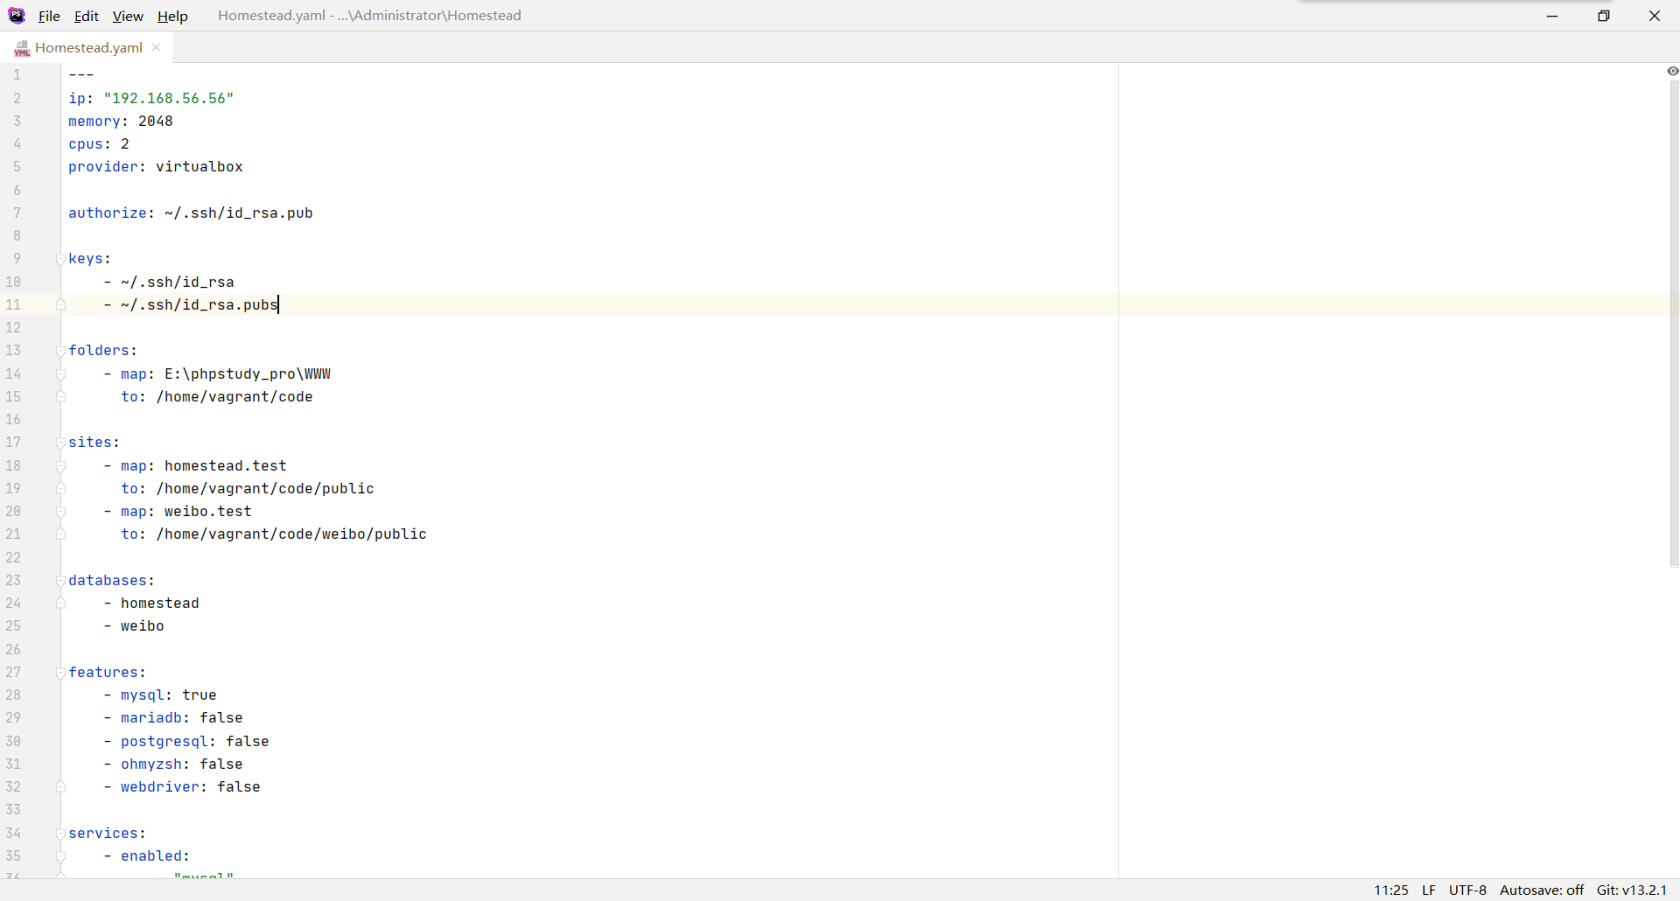Open the Edit menu

(86, 16)
